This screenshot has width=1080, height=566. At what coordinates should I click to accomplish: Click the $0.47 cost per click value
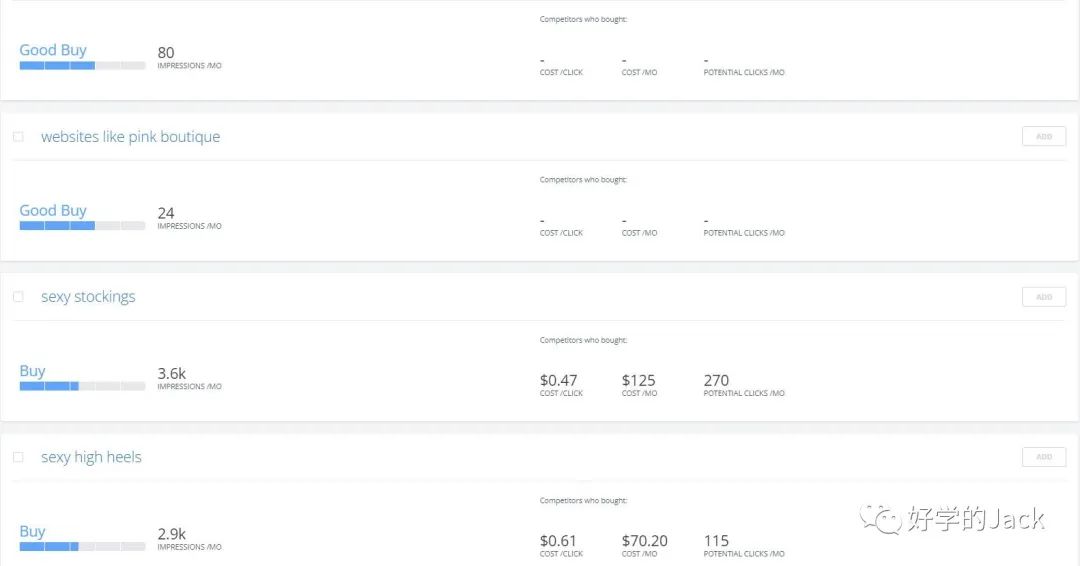[558, 381]
